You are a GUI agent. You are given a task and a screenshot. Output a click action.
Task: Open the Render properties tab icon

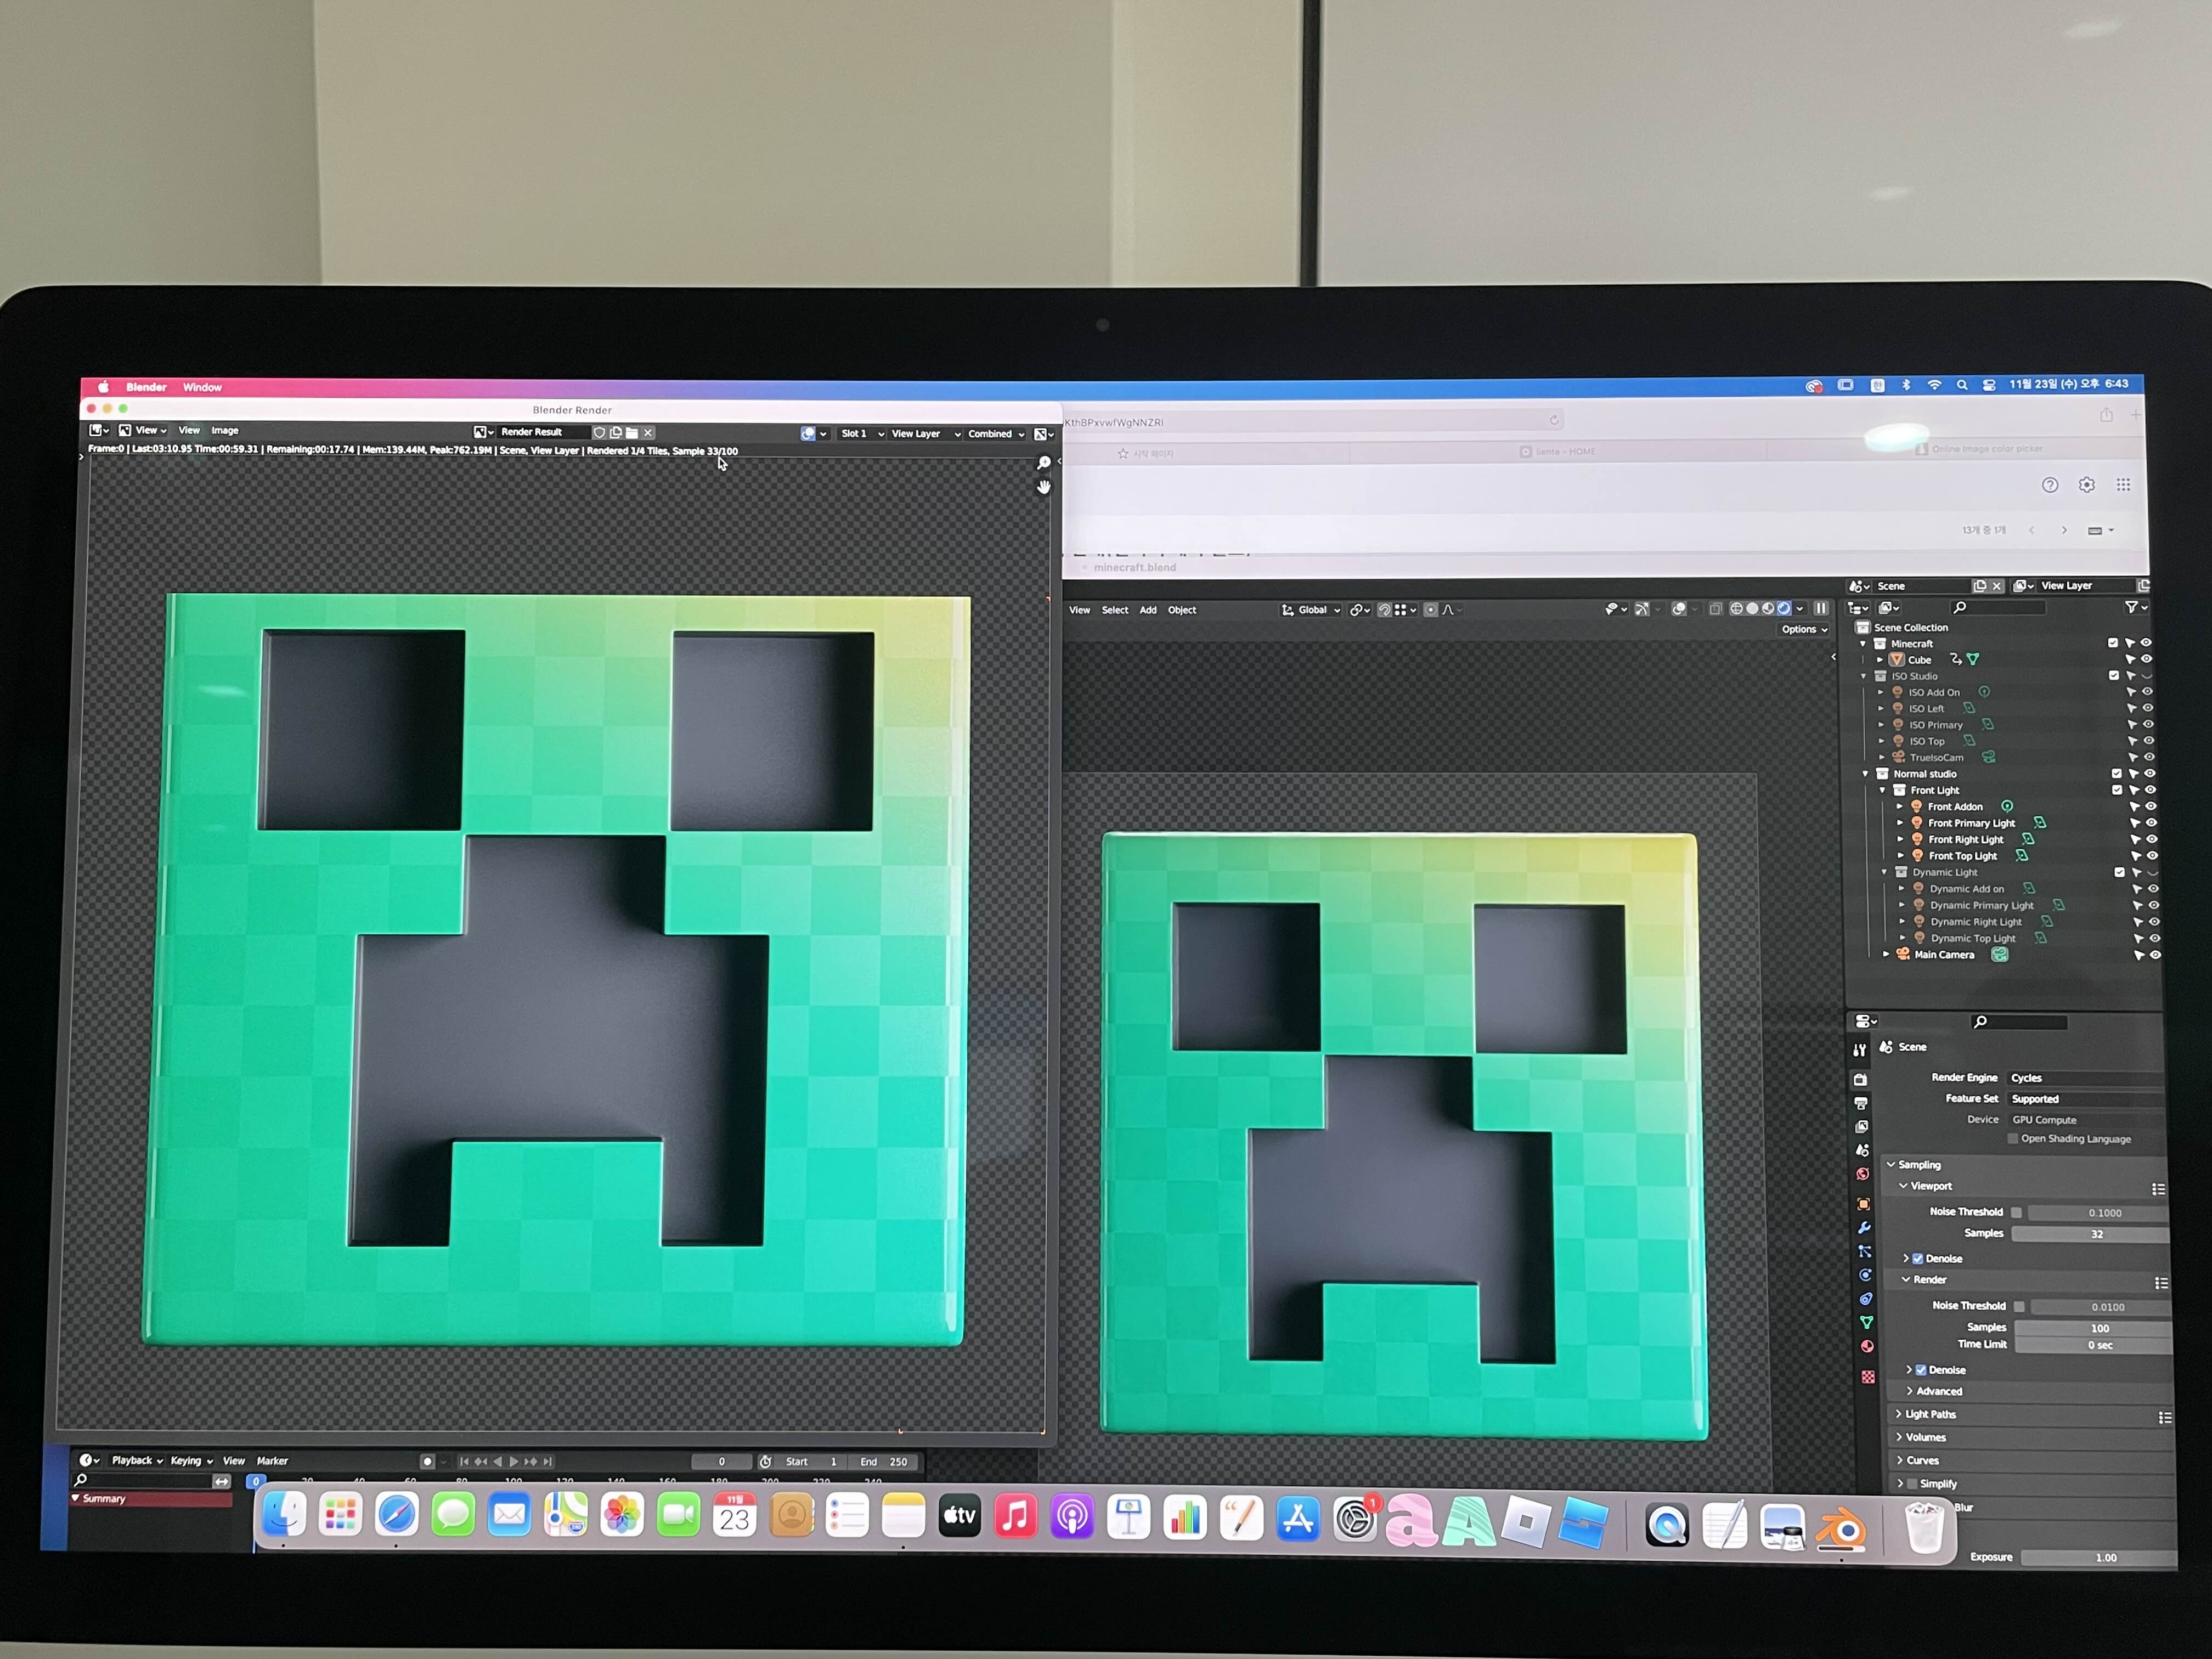tap(1860, 1080)
